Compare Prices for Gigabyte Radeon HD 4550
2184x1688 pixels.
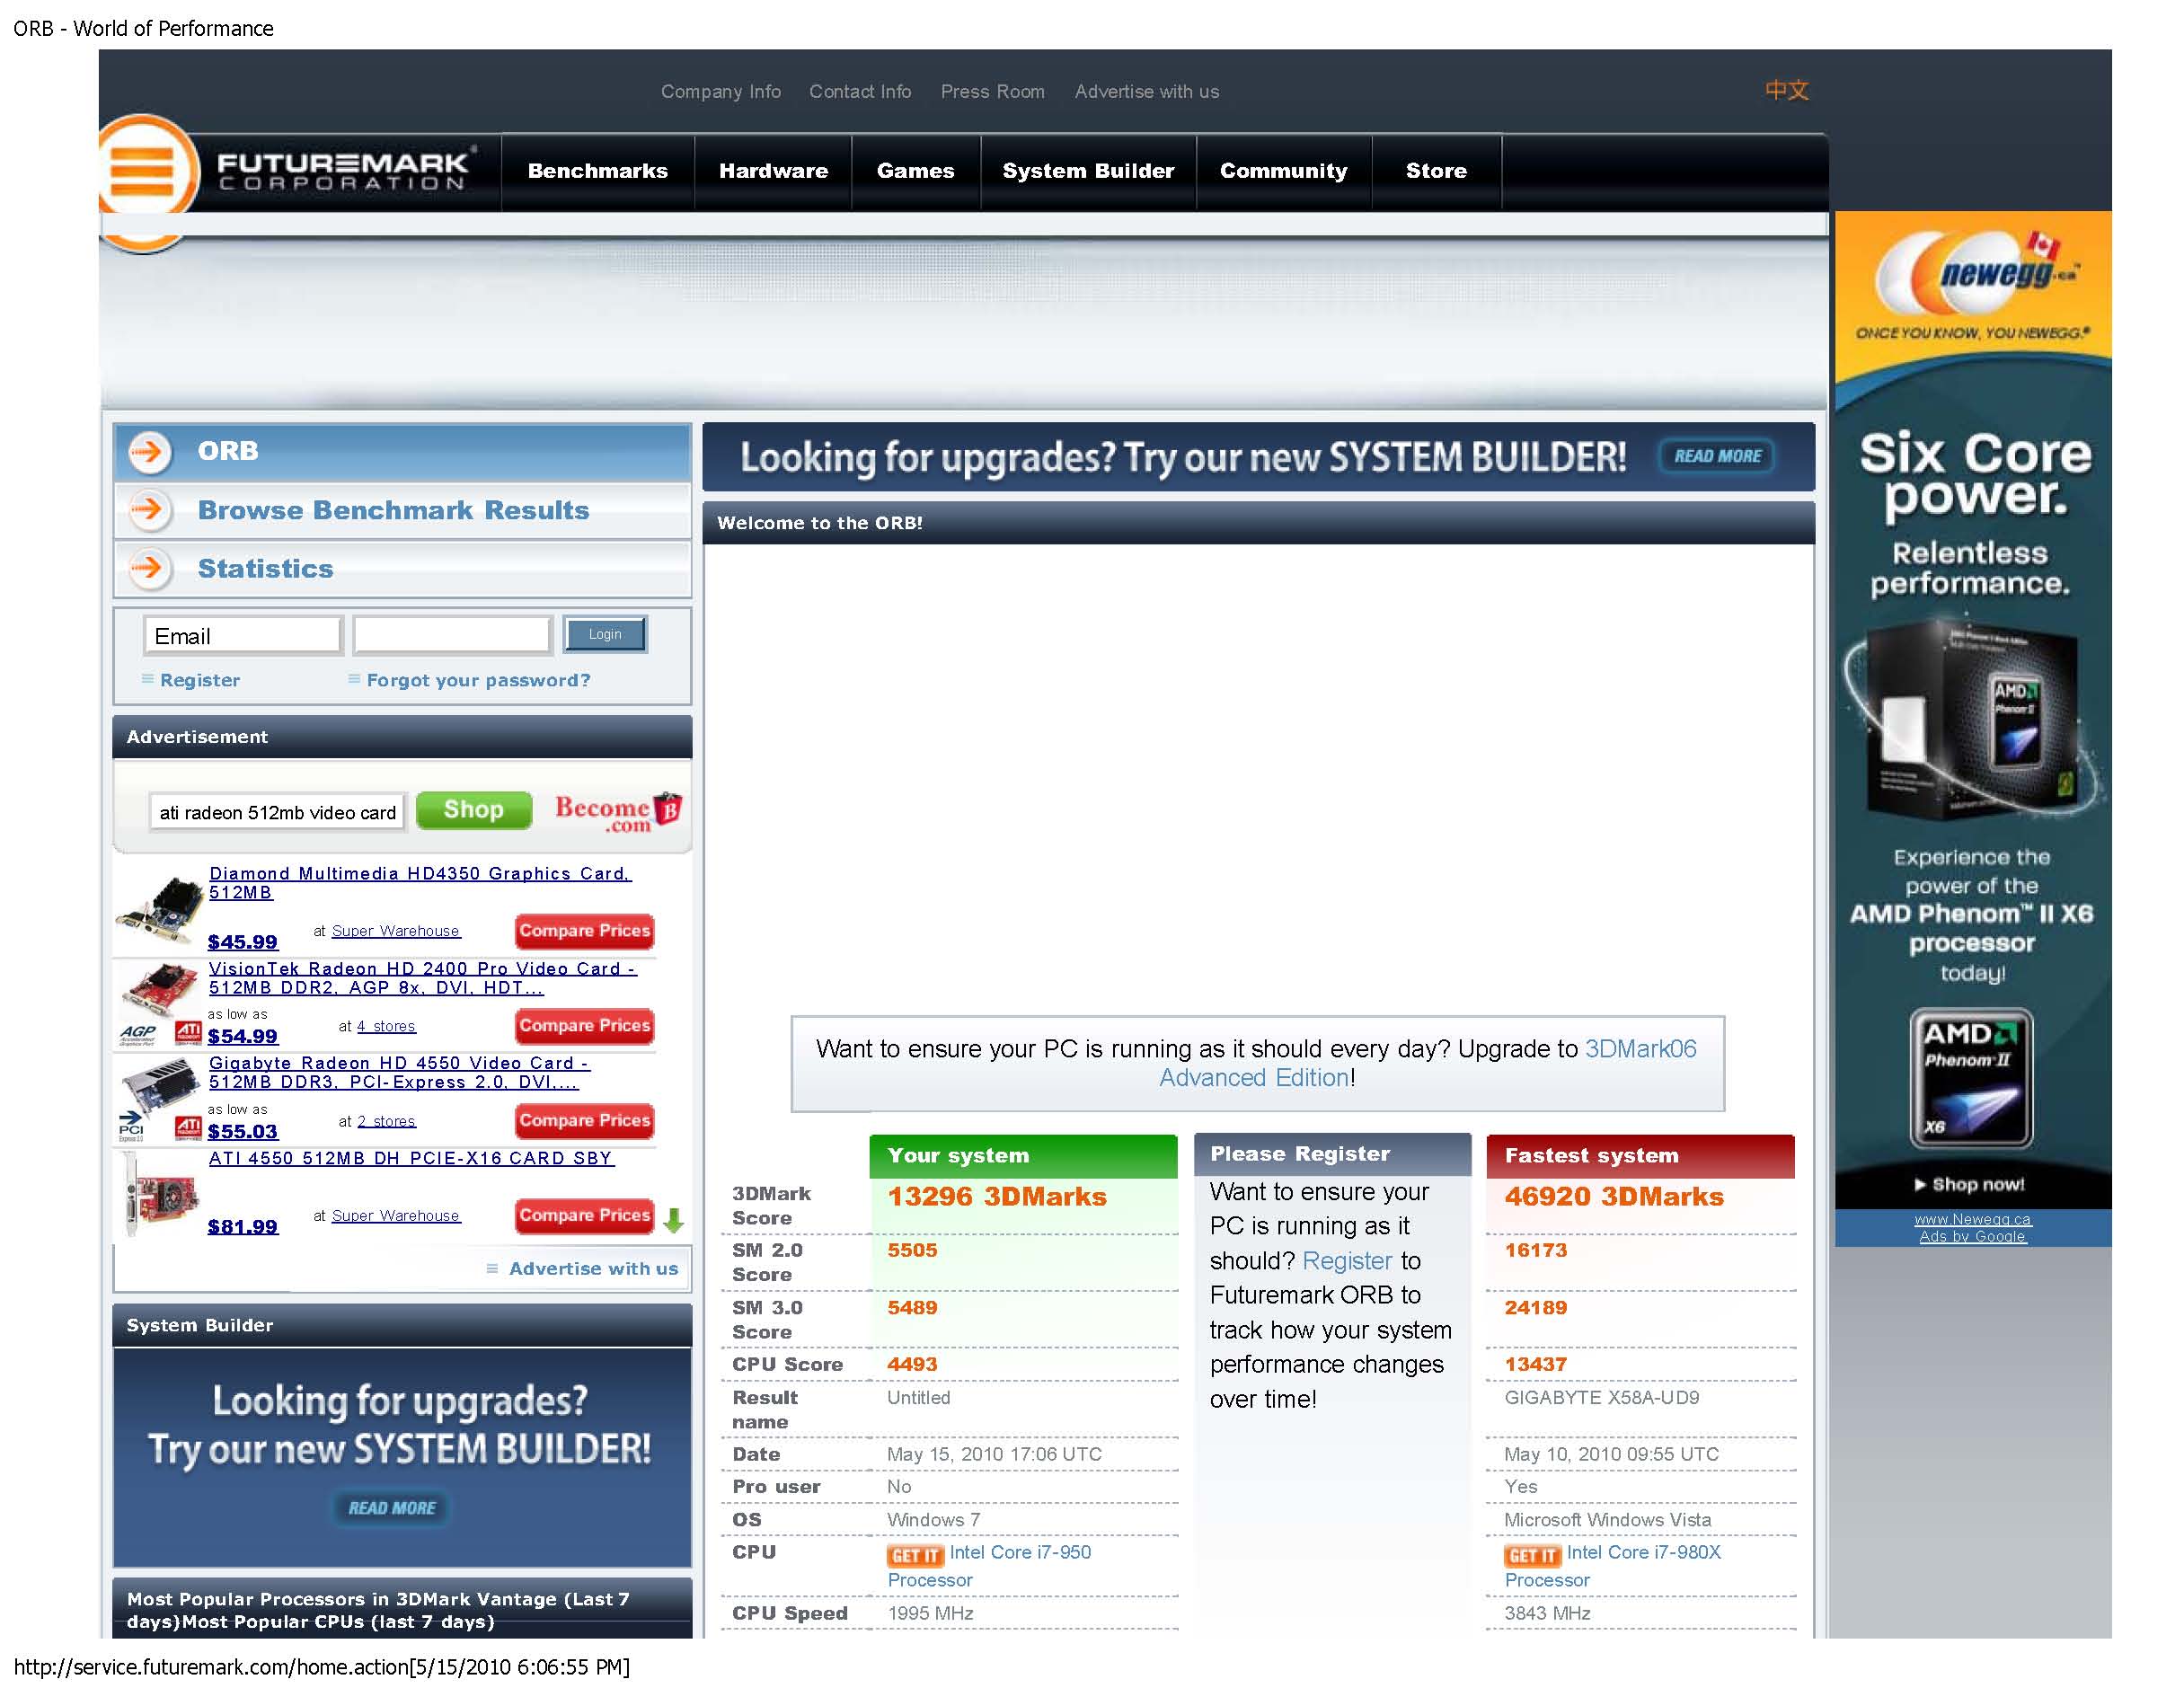[585, 1121]
